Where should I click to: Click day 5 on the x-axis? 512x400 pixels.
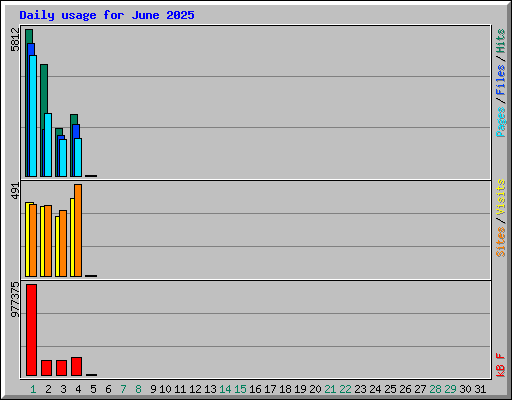pyautogui.click(x=93, y=389)
